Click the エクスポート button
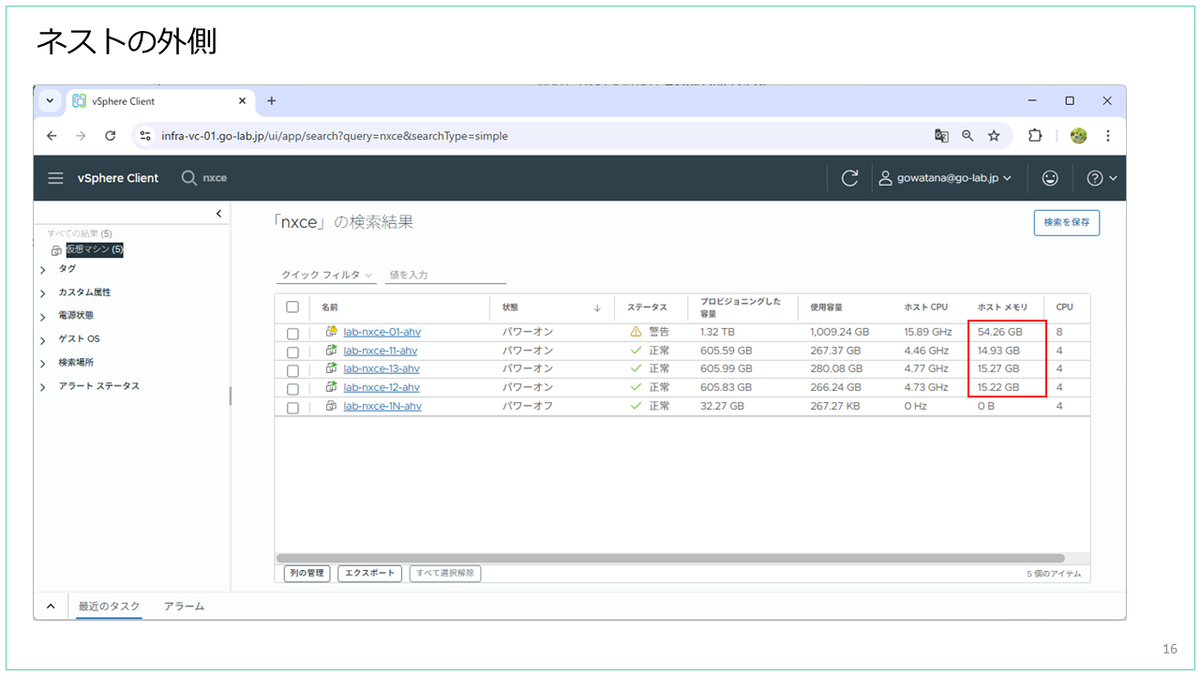Screen dimensions: 1200x675 click(370, 574)
